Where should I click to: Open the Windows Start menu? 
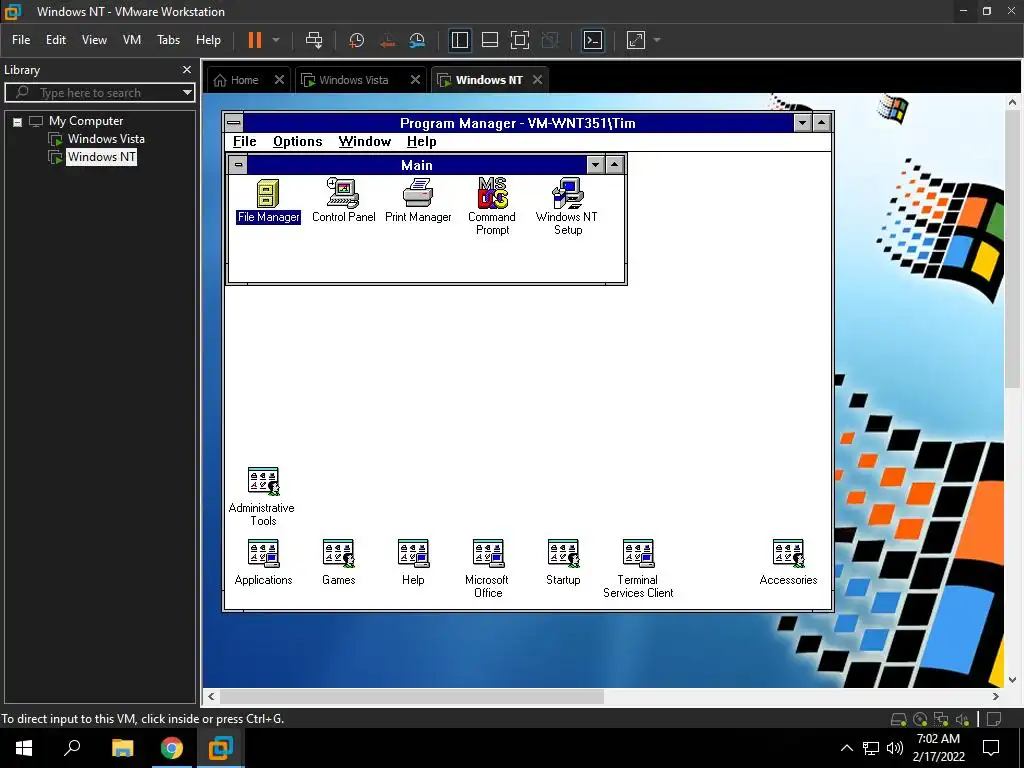coord(24,748)
